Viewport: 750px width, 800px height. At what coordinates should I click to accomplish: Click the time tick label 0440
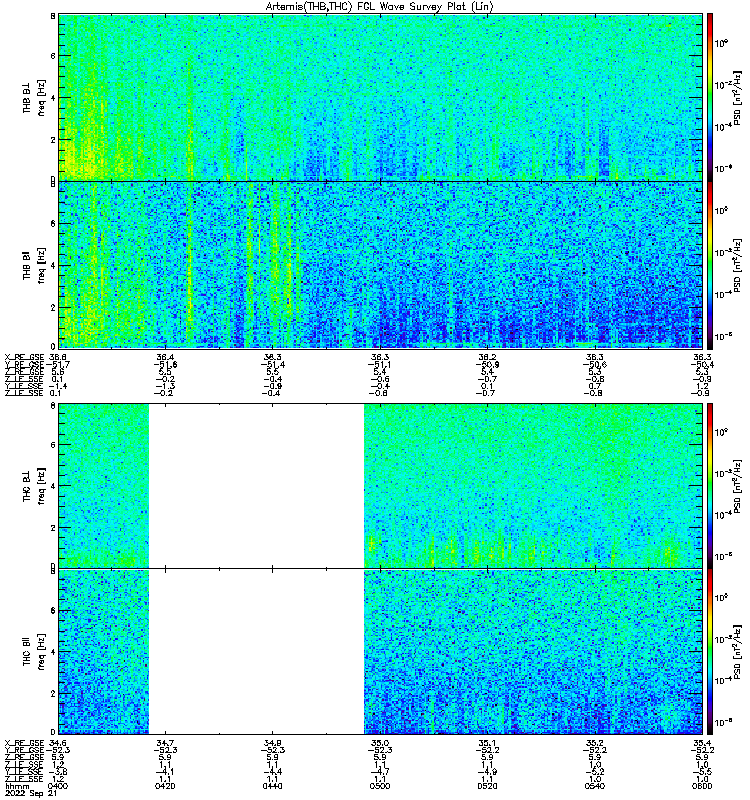coord(272,786)
